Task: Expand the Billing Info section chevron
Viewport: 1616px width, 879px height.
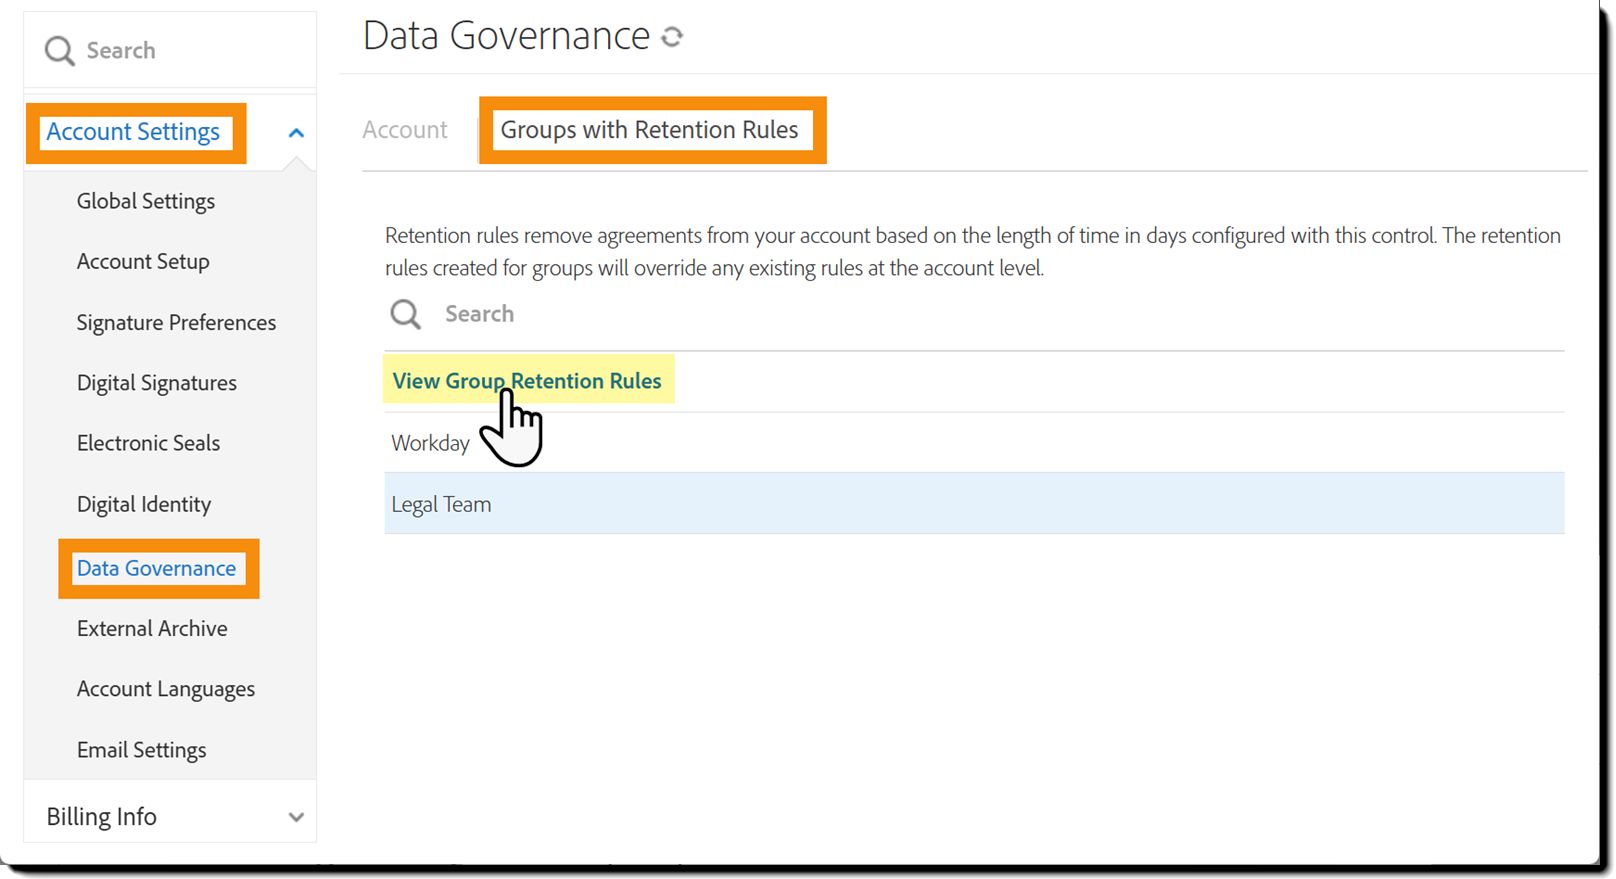Action: pos(296,817)
